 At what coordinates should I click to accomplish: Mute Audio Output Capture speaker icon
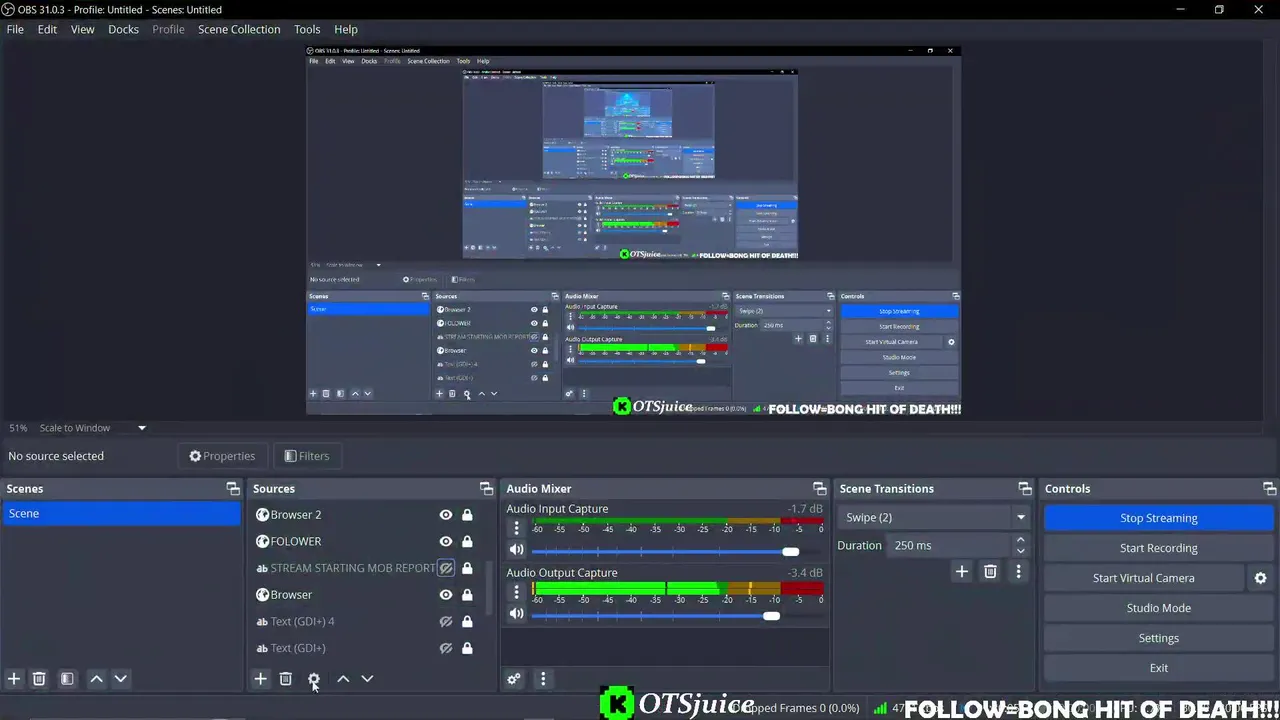click(x=516, y=614)
